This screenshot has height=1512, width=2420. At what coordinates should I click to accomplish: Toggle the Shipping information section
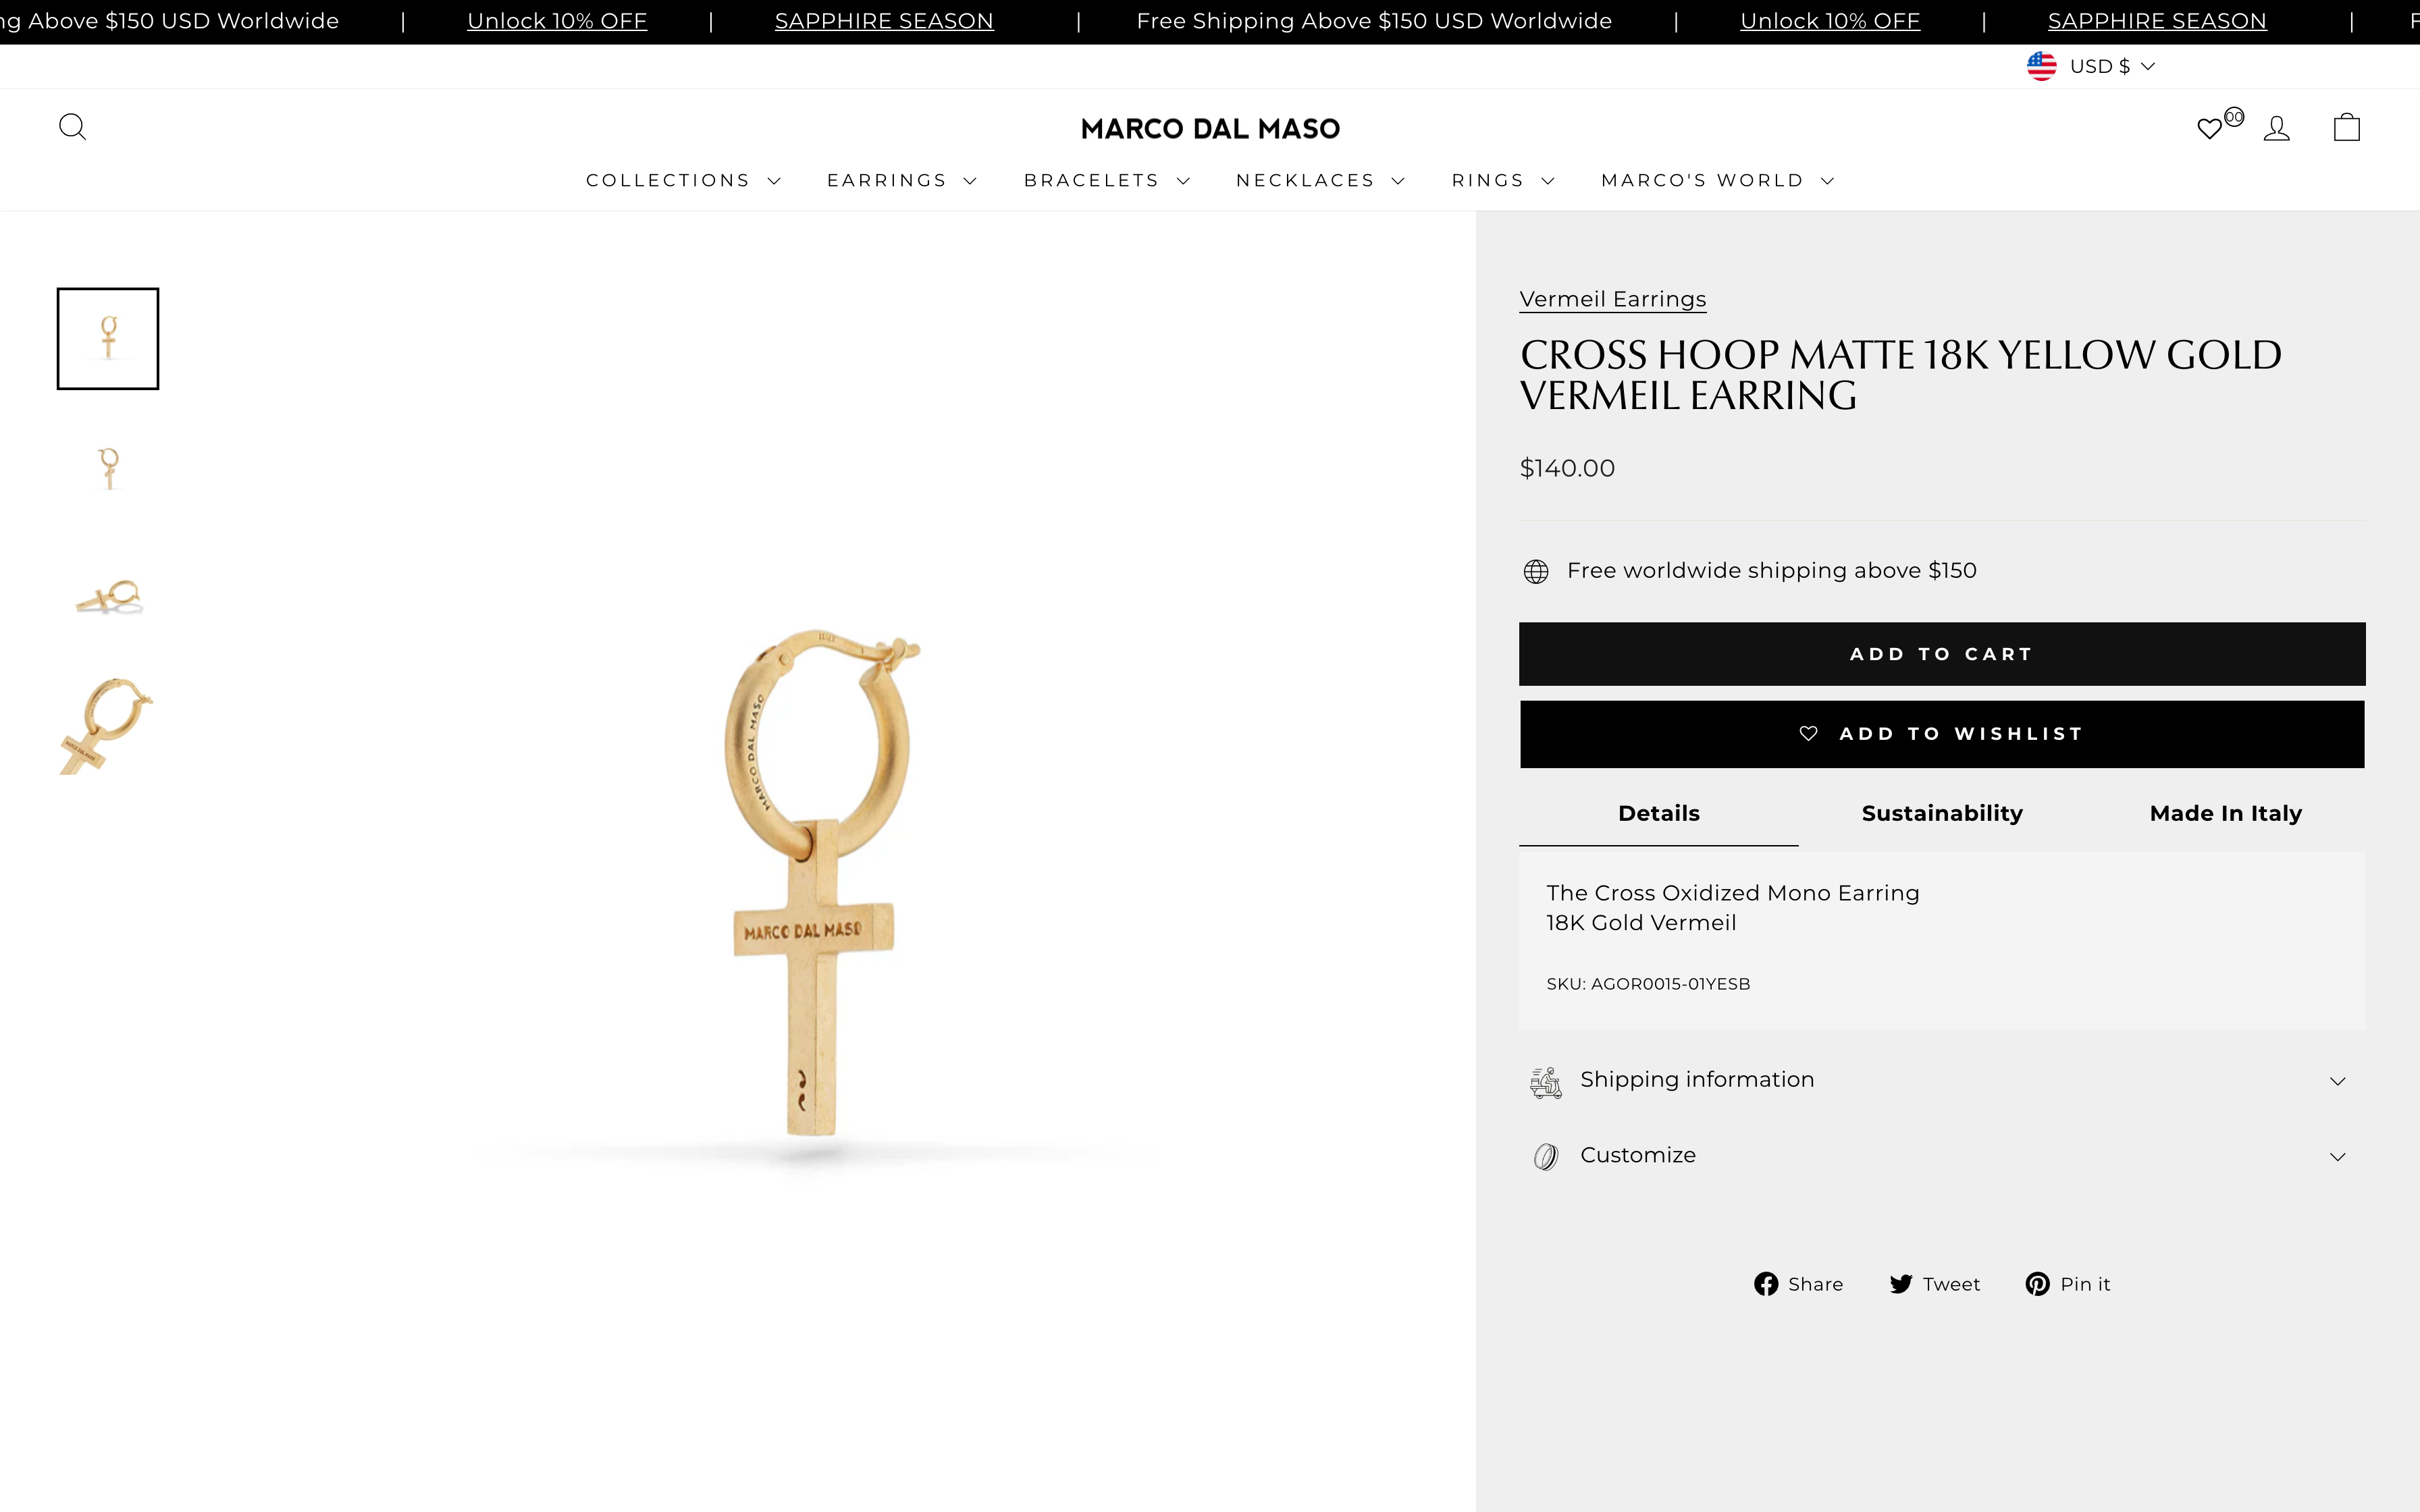[x=1941, y=1080]
